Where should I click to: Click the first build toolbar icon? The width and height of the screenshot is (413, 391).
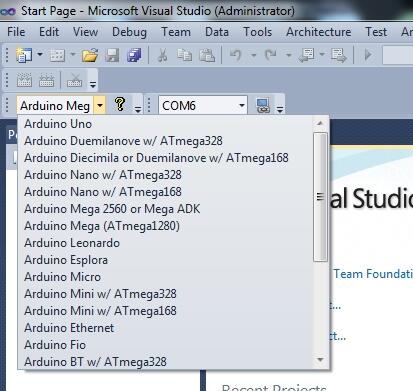point(24,80)
